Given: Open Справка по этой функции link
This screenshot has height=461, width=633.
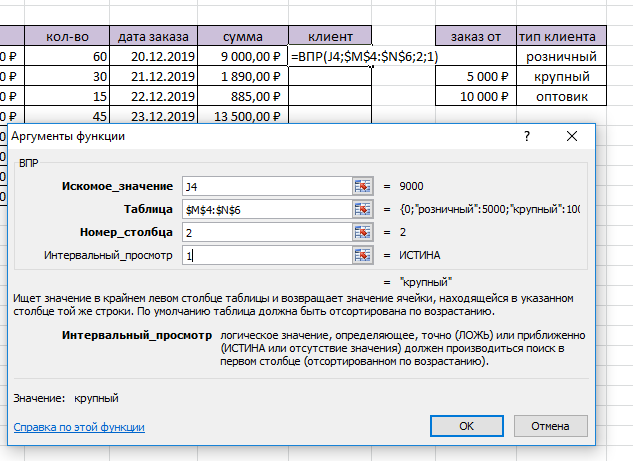Looking at the screenshot, I should click(x=79, y=427).
